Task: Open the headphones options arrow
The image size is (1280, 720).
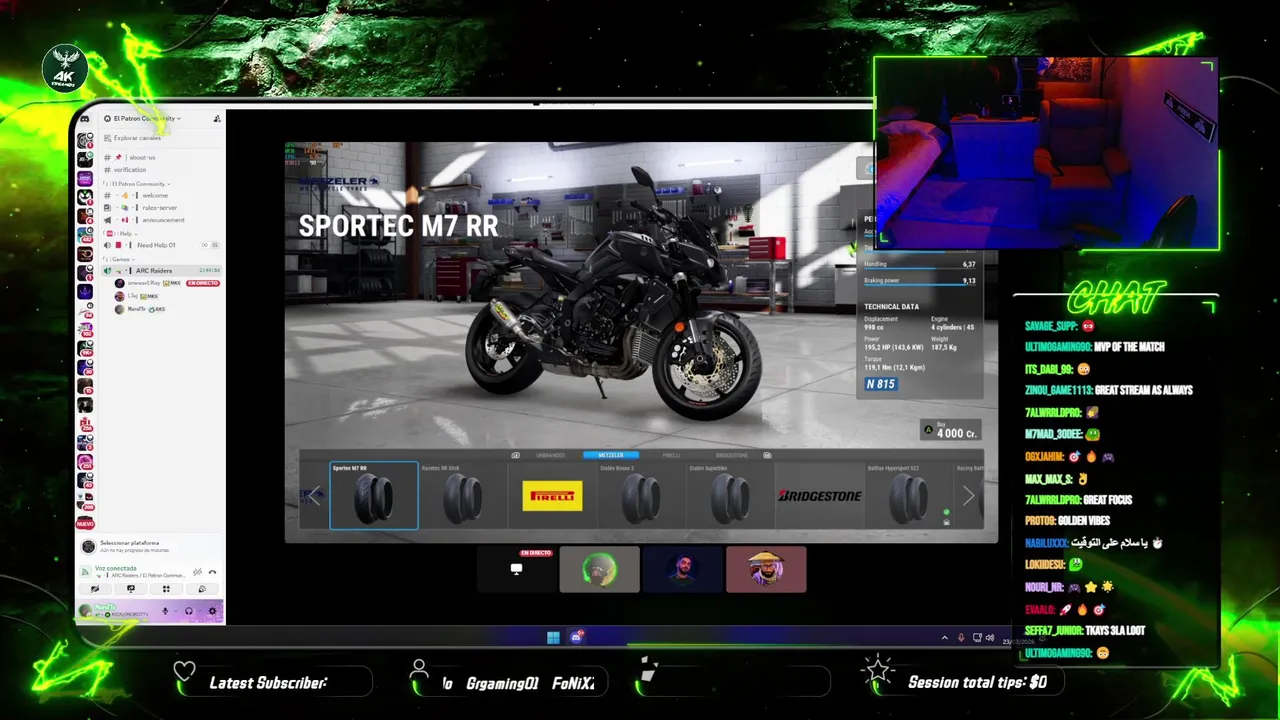Action: click(199, 611)
